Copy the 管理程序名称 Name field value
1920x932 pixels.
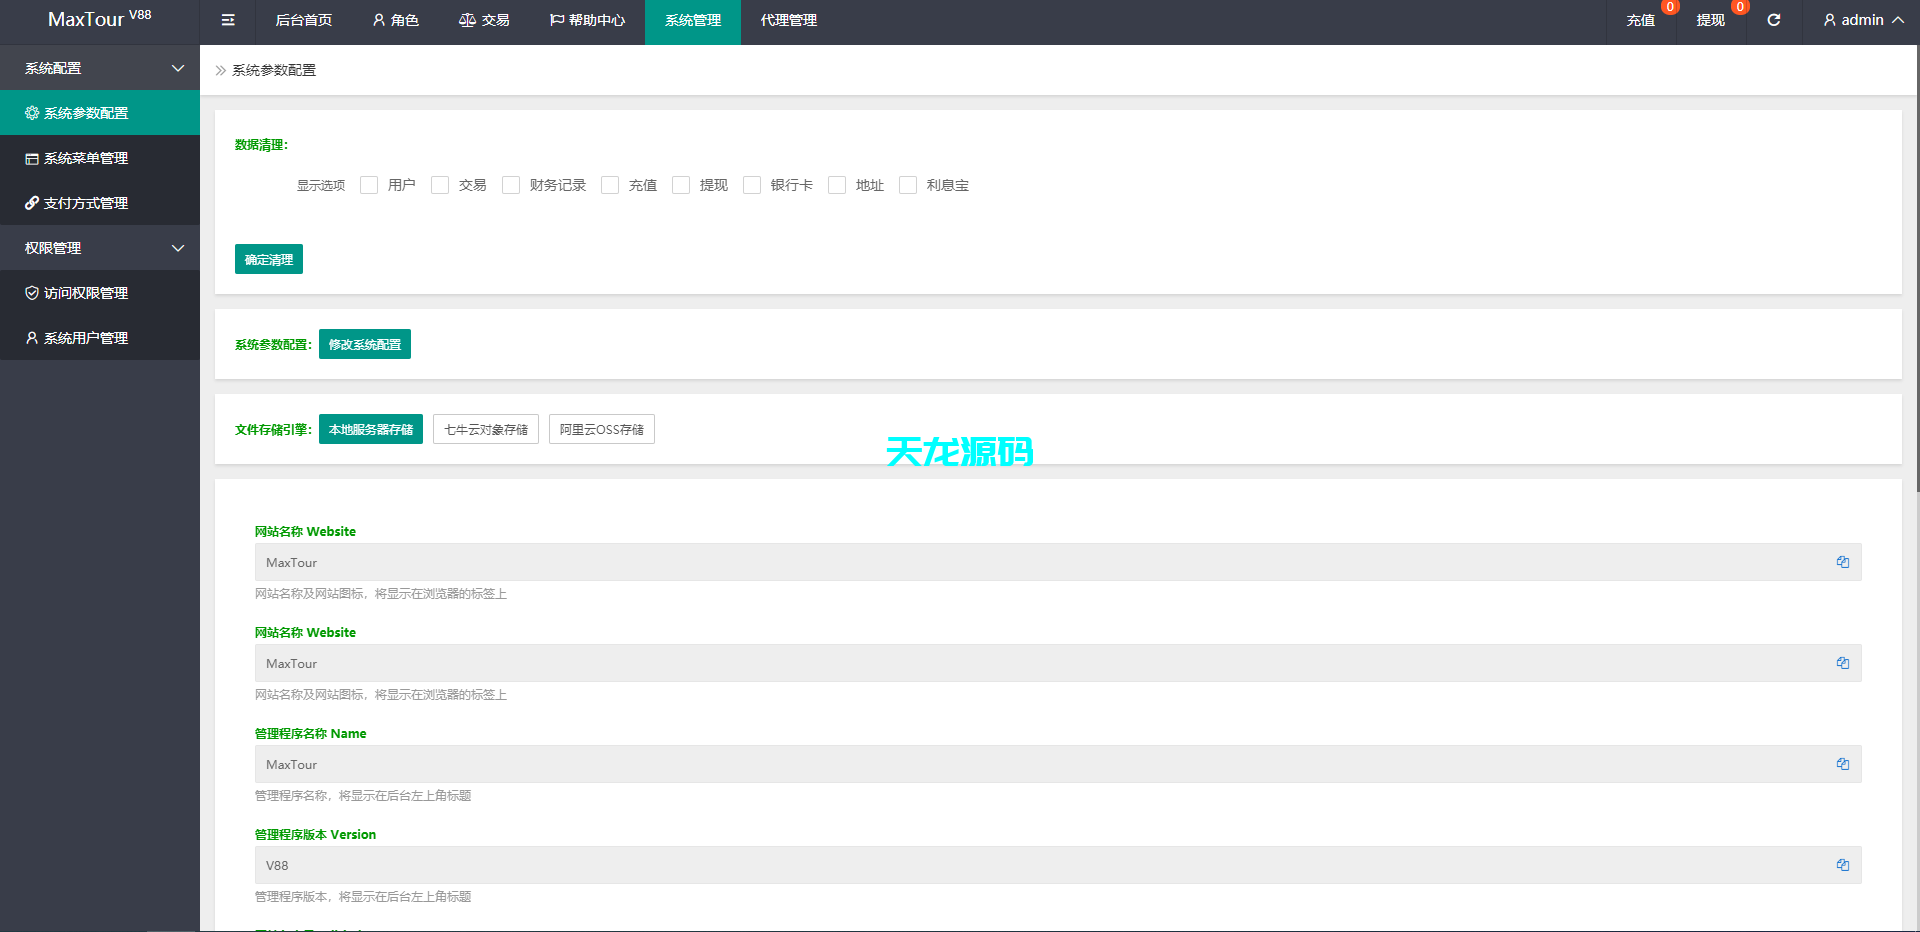point(1842,764)
